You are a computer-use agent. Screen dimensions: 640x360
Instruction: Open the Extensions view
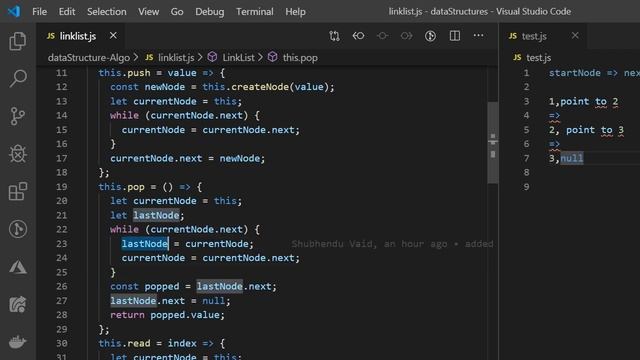point(18,191)
